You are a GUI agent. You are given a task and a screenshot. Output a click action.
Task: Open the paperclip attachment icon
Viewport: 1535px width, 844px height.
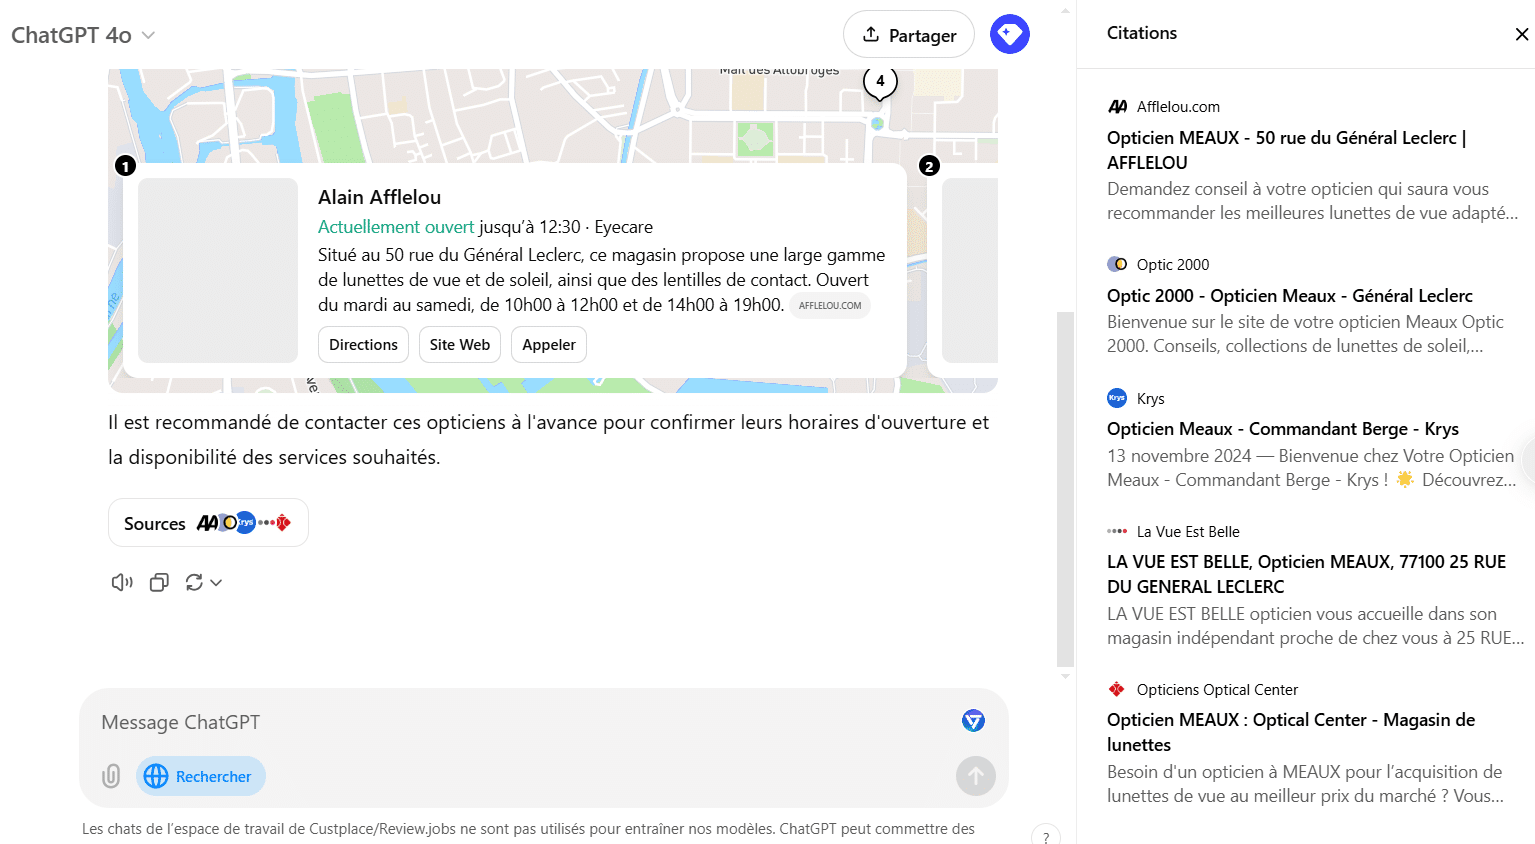point(110,776)
